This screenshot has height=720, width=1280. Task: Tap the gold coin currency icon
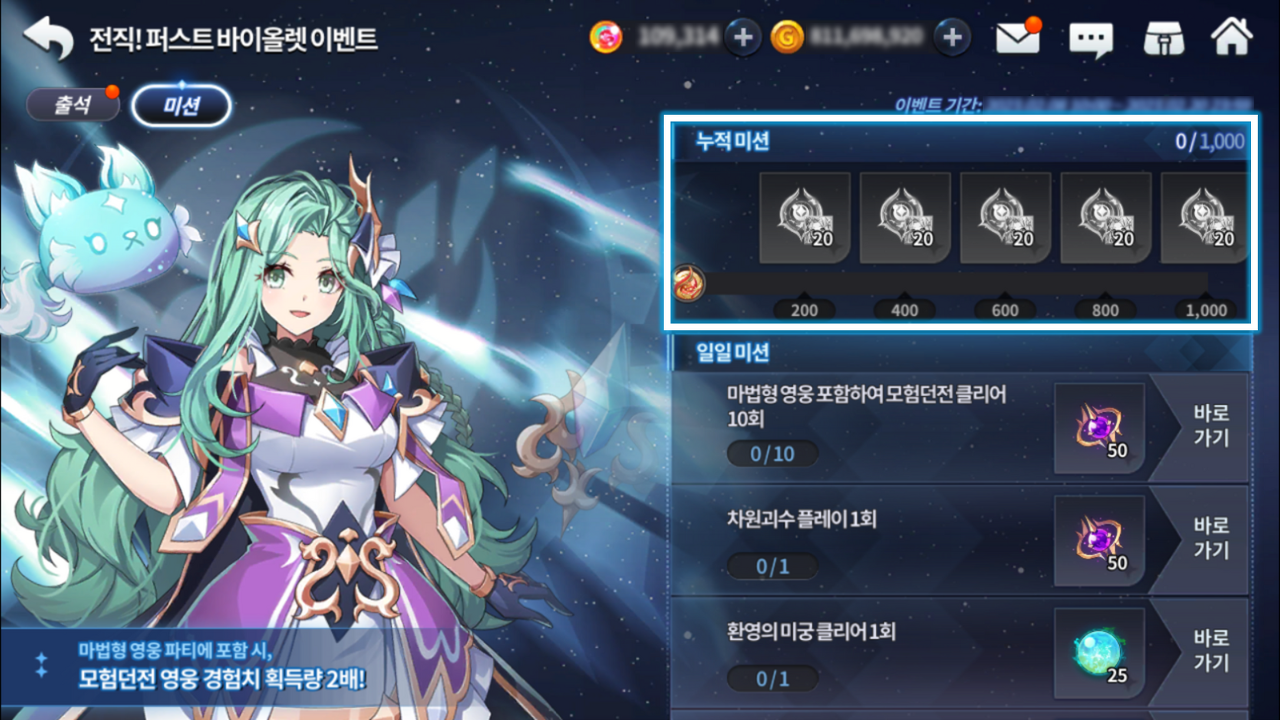pos(787,38)
